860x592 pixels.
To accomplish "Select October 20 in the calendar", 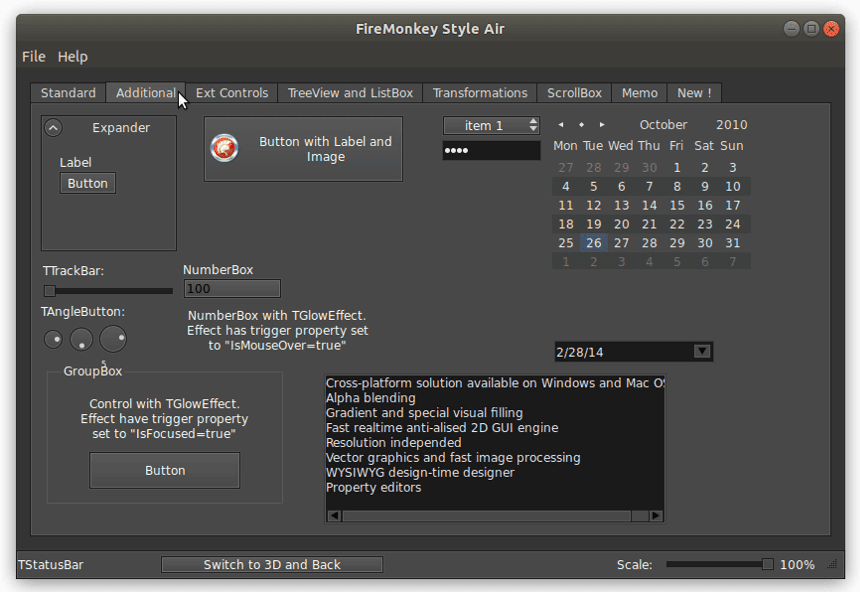I will [x=621, y=224].
